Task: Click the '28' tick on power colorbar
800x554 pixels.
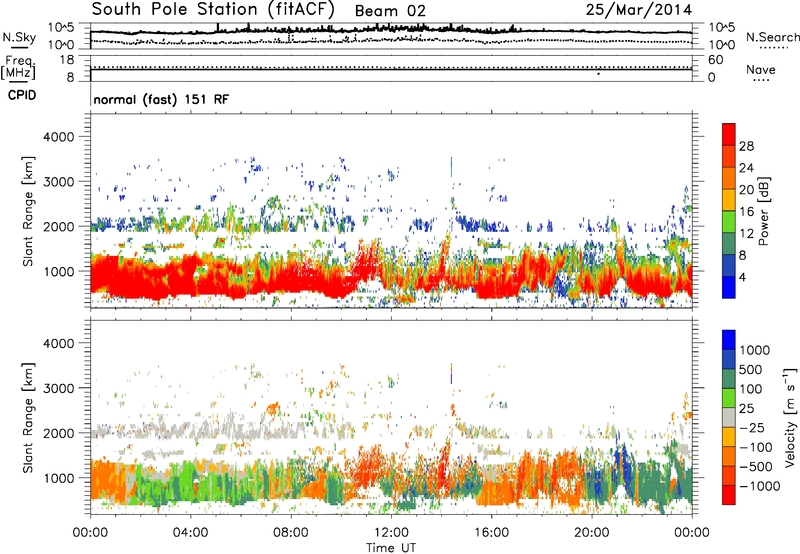Action: coord(746,146)
